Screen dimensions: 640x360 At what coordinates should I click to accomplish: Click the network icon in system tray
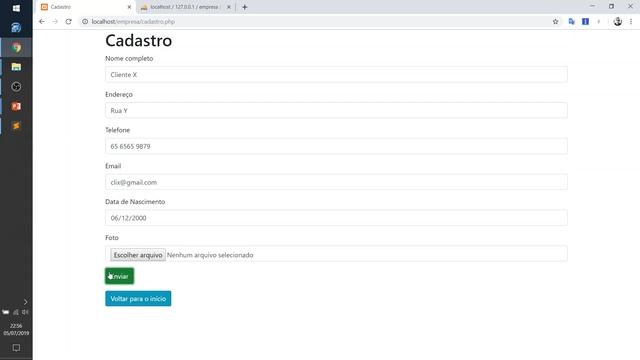tap(16, 312)
